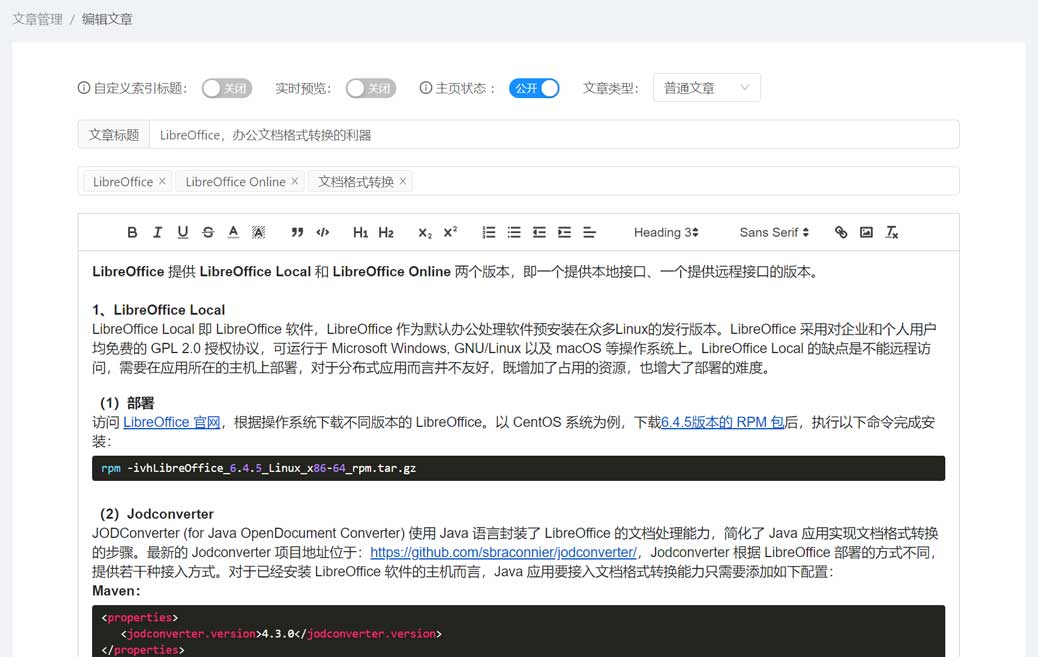Open the text alignment options
Screen dimensions: 1038x657
pos(589,232)
